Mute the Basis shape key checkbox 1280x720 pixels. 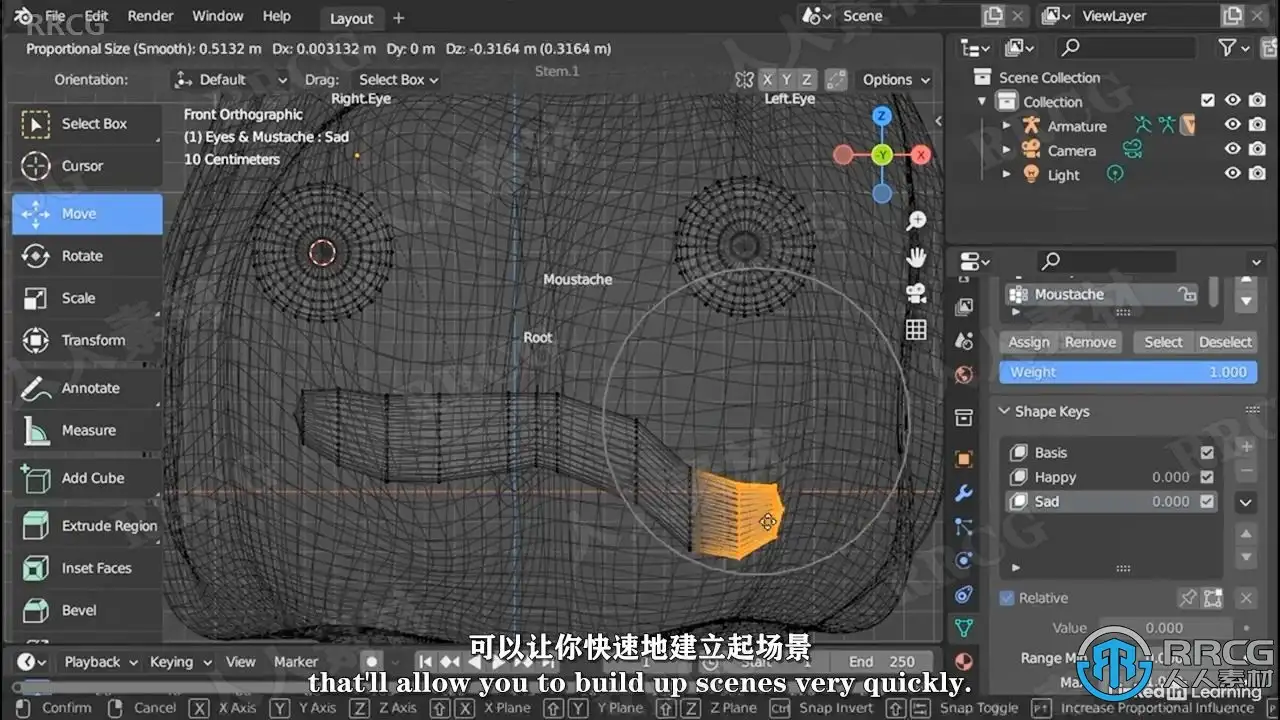pos(1207,453)
